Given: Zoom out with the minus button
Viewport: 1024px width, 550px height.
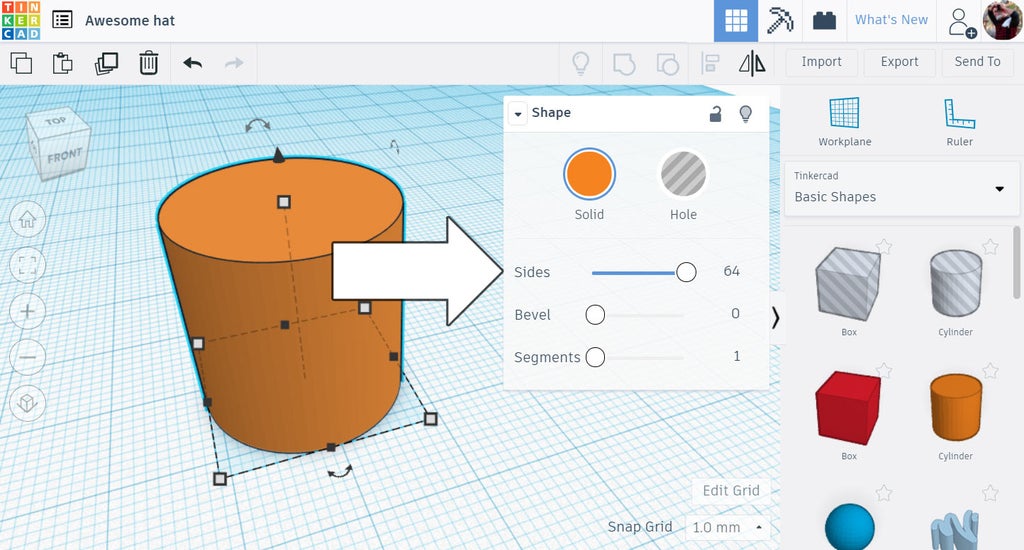Looking at the screenshot, I should tap(27, 357).
